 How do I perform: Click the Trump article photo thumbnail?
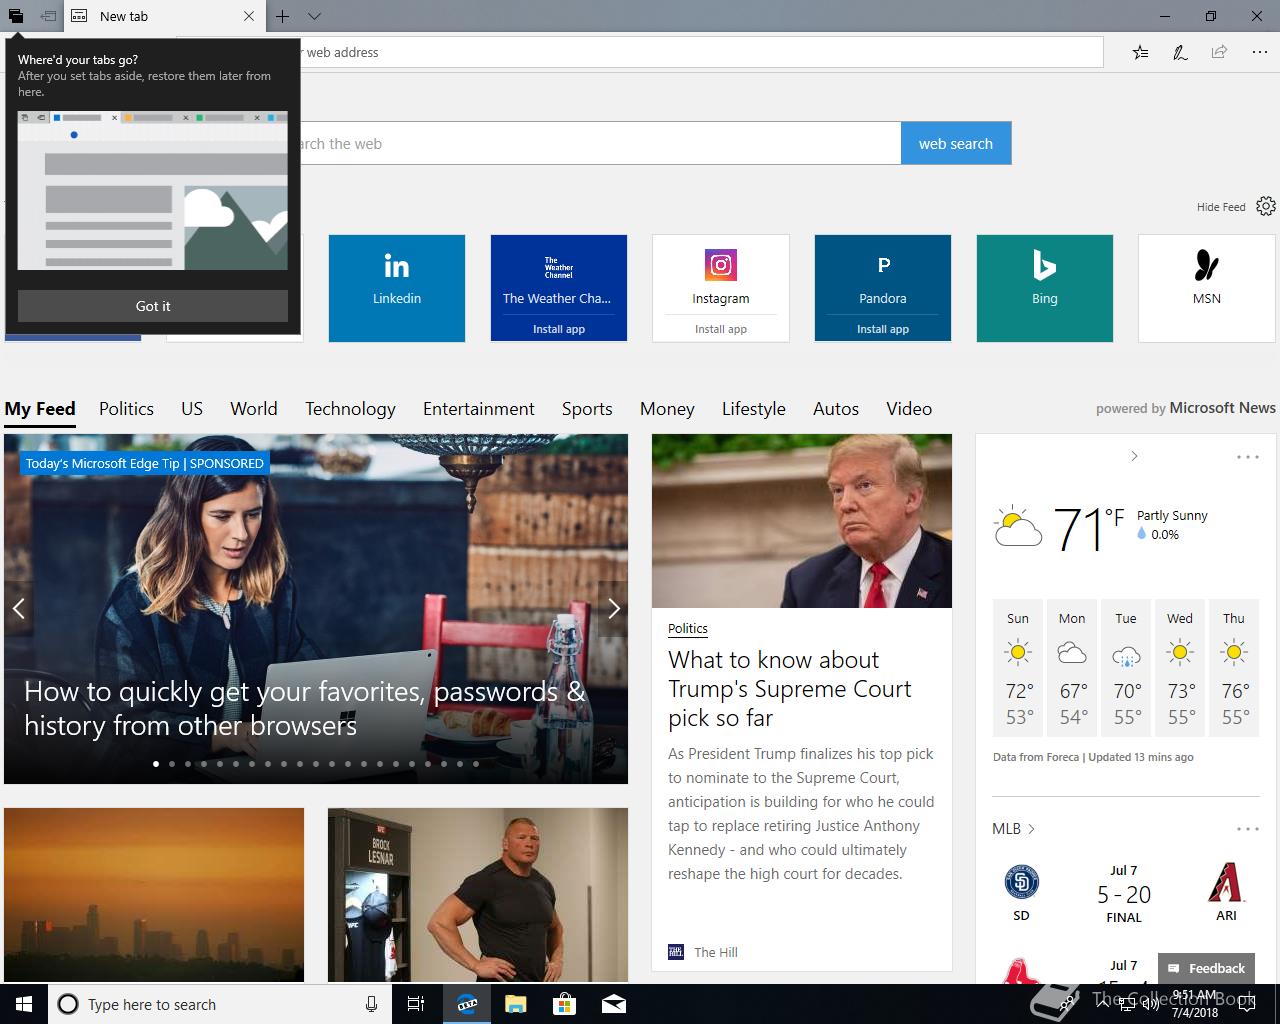(x=802, y=521)
